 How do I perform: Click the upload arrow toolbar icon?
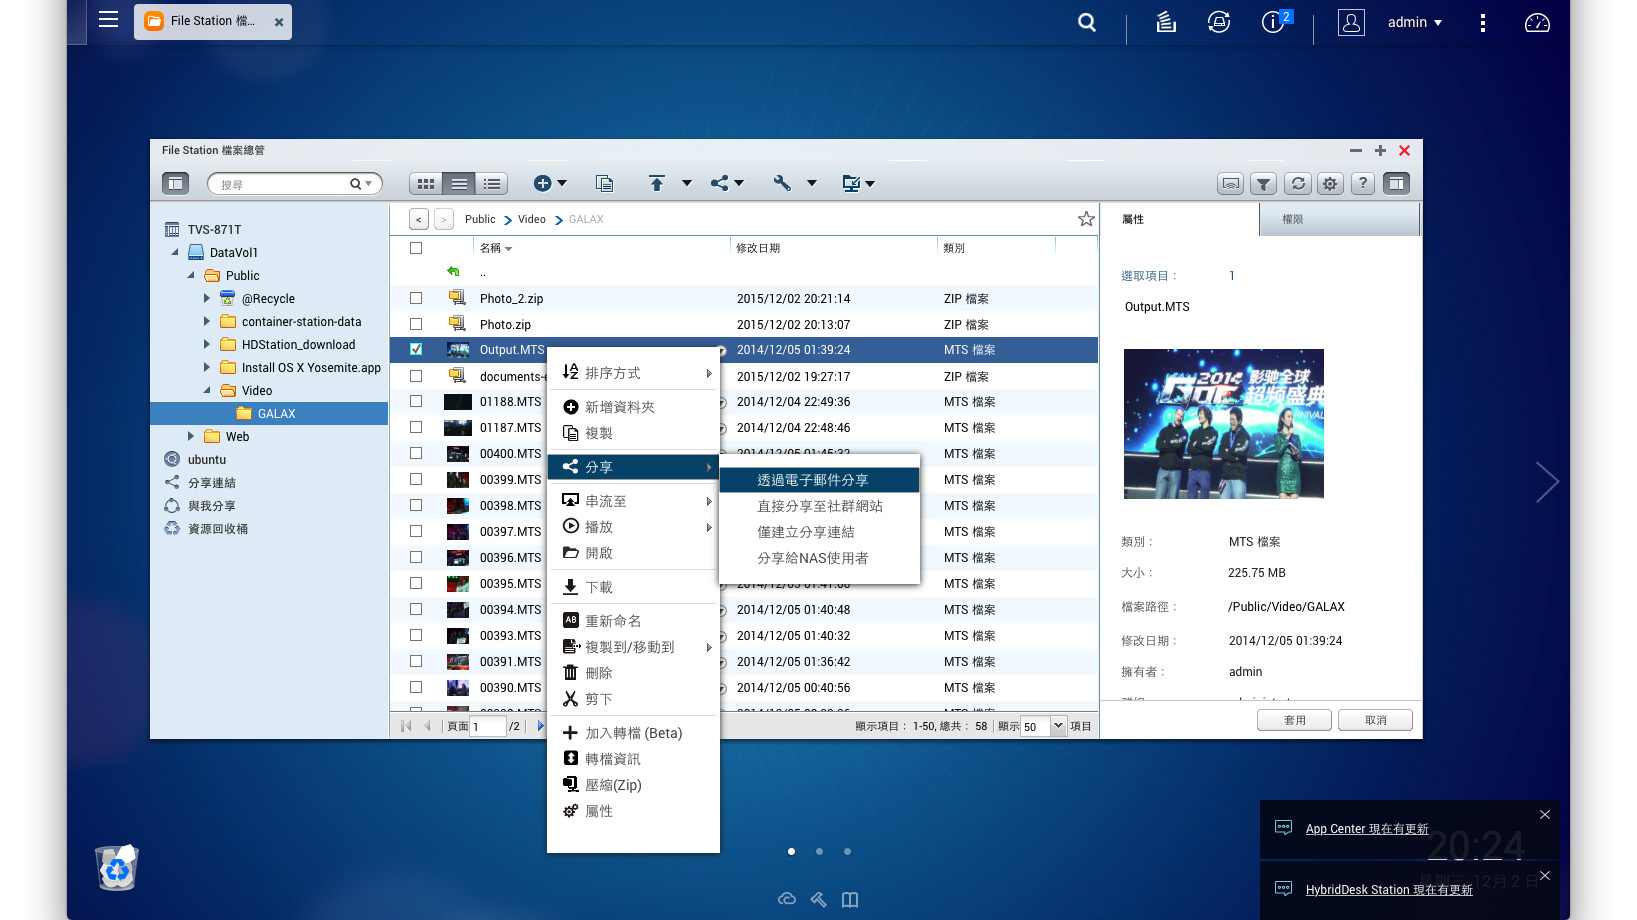pos(657,183)
